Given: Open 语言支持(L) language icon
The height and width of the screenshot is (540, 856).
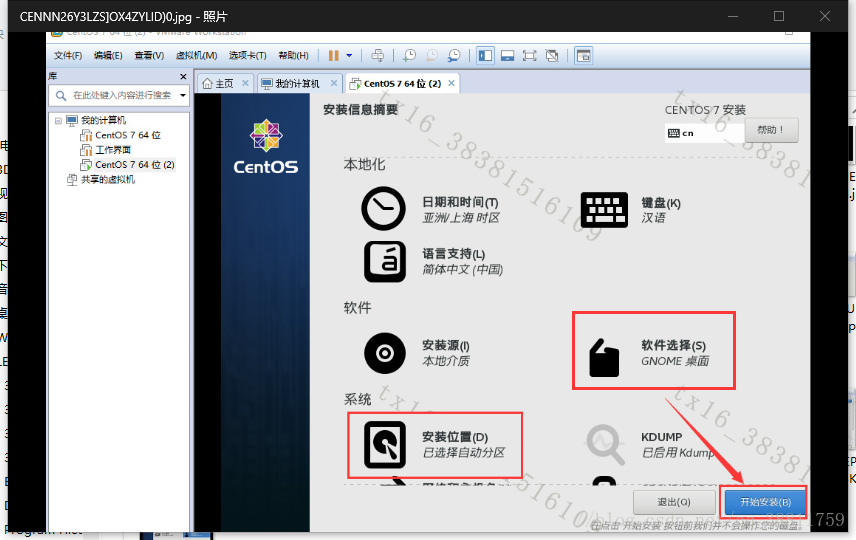Looking at the screenshot, I should [385, 262].
